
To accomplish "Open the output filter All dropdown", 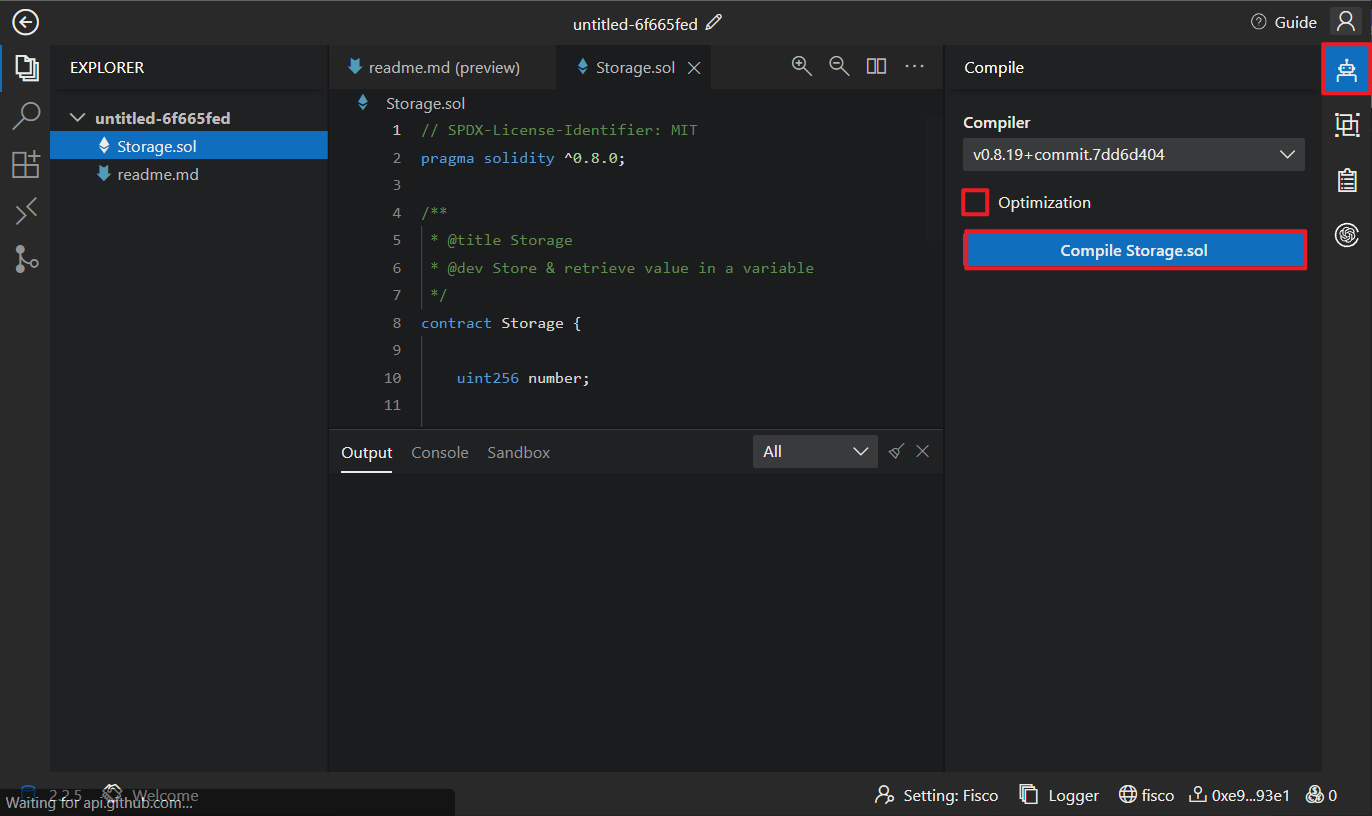I will coord(815,452).
